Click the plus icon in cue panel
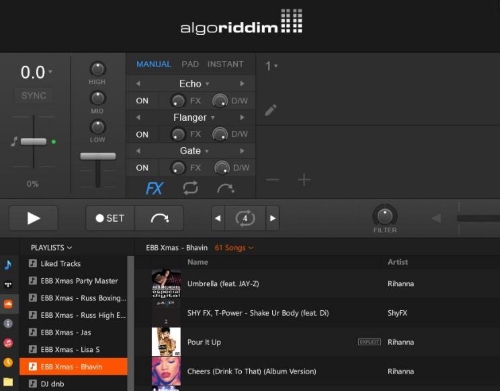 pyautogui.click(x=304, y=180)
